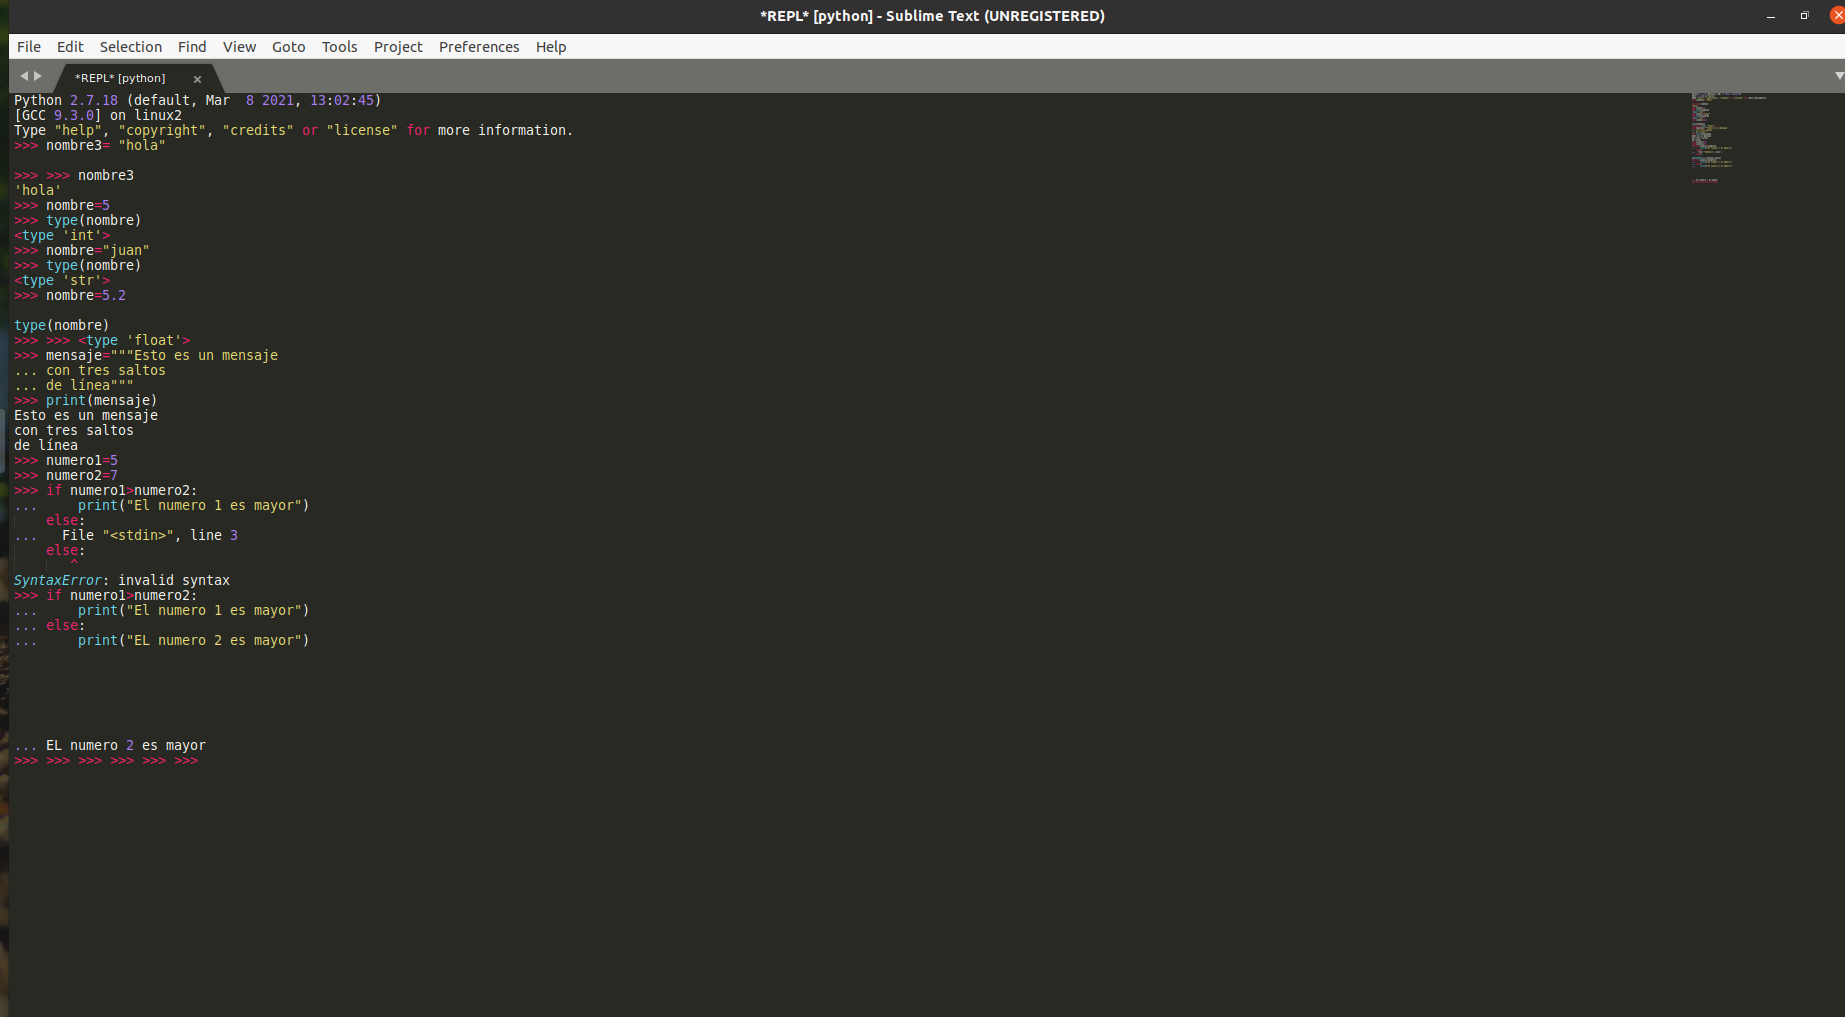Select the *REPL* [python] tab
This screenshot has width=1845, height=1017.
pyautogui.click(x=120, y=78)
